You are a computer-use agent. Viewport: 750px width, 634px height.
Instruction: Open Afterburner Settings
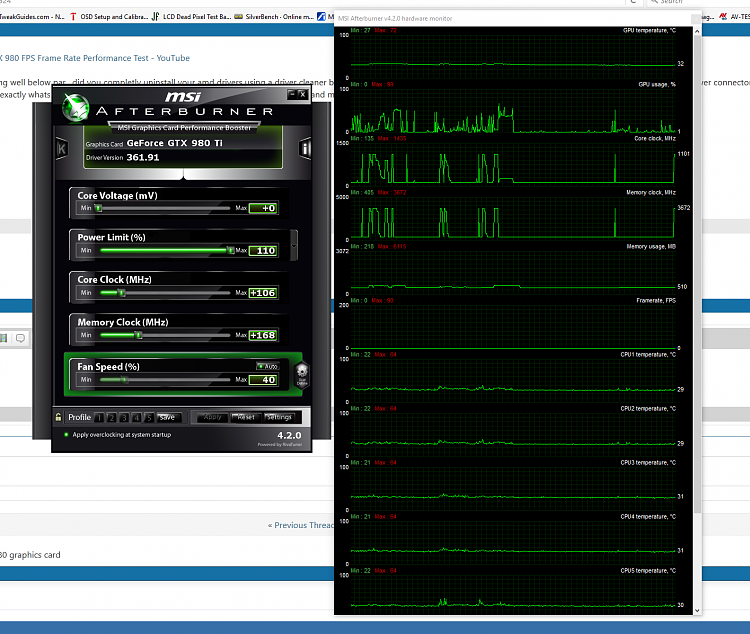[x=279, y=417]
